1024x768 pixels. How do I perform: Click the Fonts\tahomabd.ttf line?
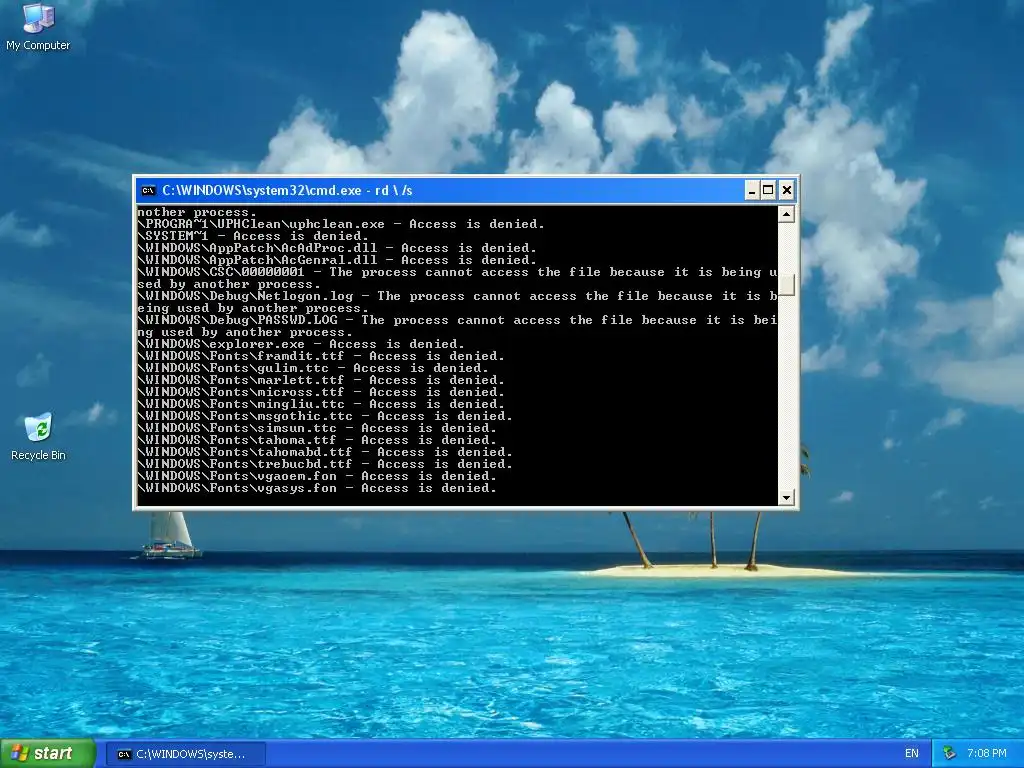[x=325, y=452]
